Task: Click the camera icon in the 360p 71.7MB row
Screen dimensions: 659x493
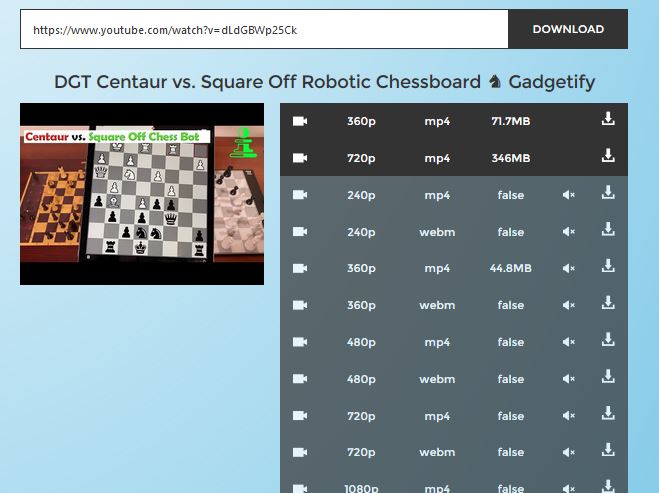Action: click(300, 121)
